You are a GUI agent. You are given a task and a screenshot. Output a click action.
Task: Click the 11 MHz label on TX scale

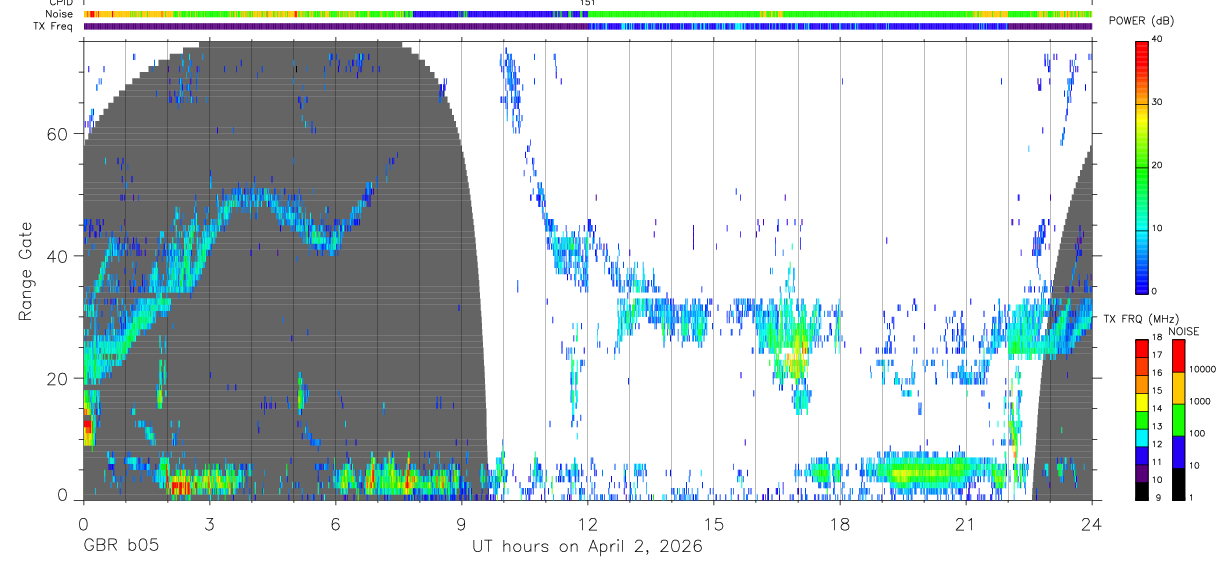point(1157,462)
